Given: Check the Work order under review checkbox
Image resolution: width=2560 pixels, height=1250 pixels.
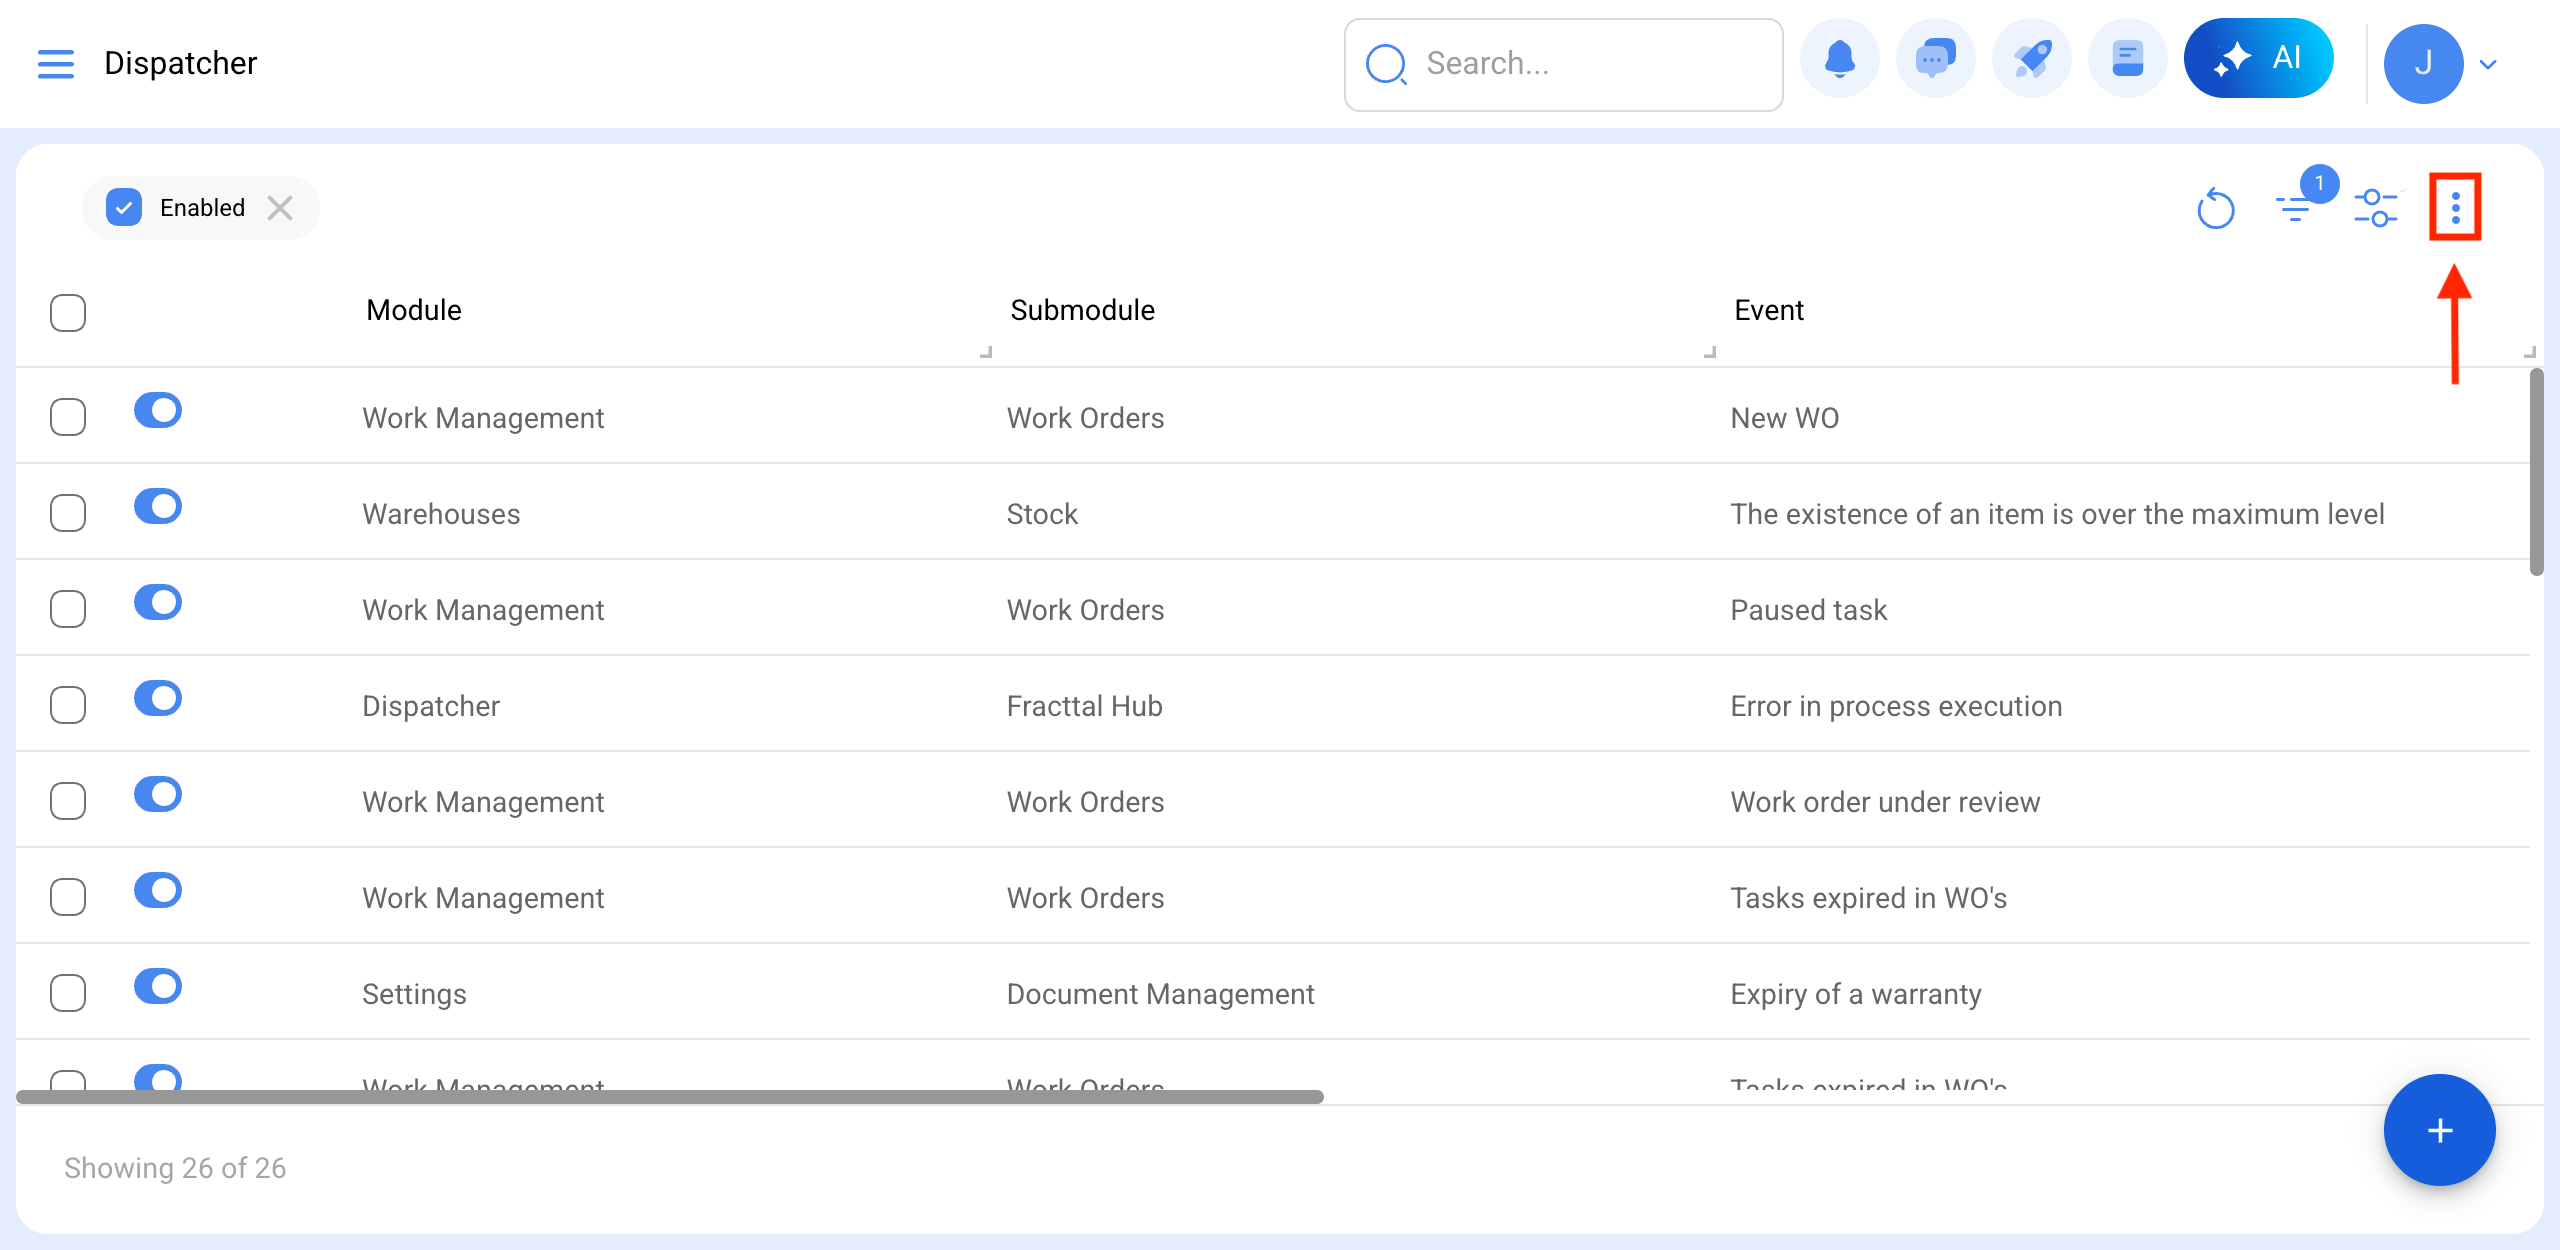Looking at the screenshot, I should coord(68,801).
